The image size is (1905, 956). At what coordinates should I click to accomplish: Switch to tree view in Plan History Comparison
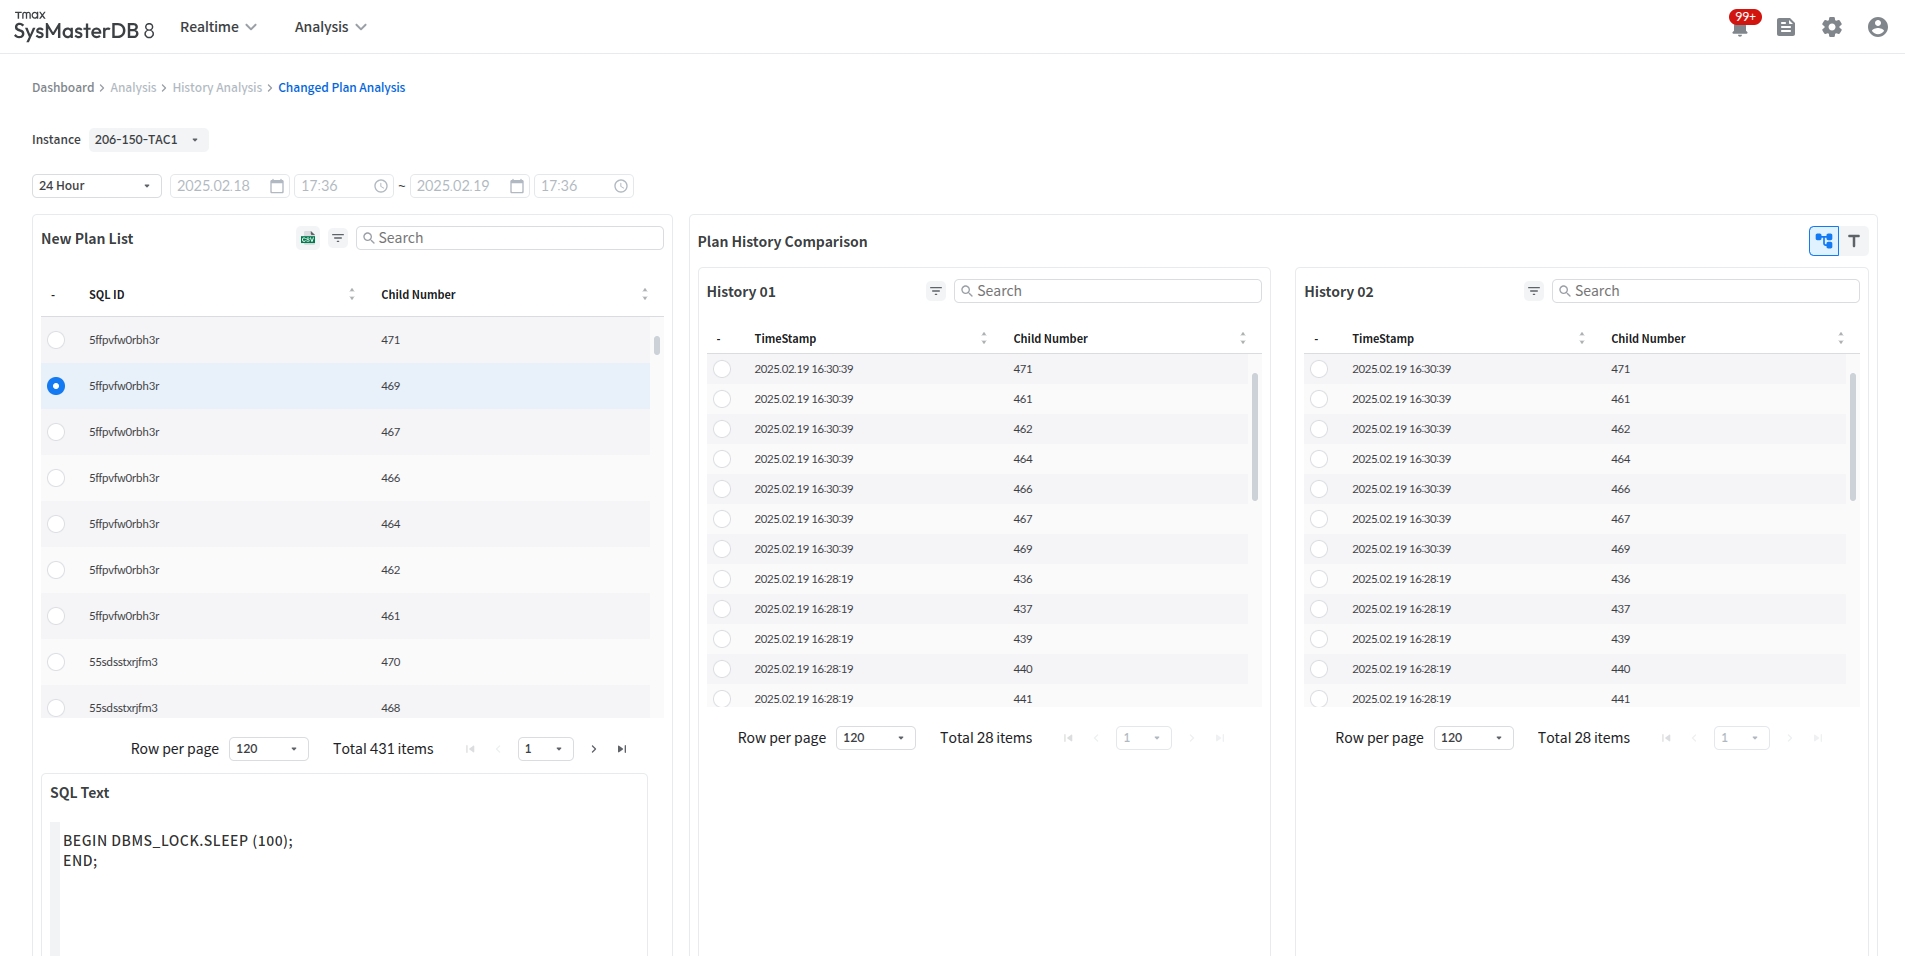coord(1824,241)
